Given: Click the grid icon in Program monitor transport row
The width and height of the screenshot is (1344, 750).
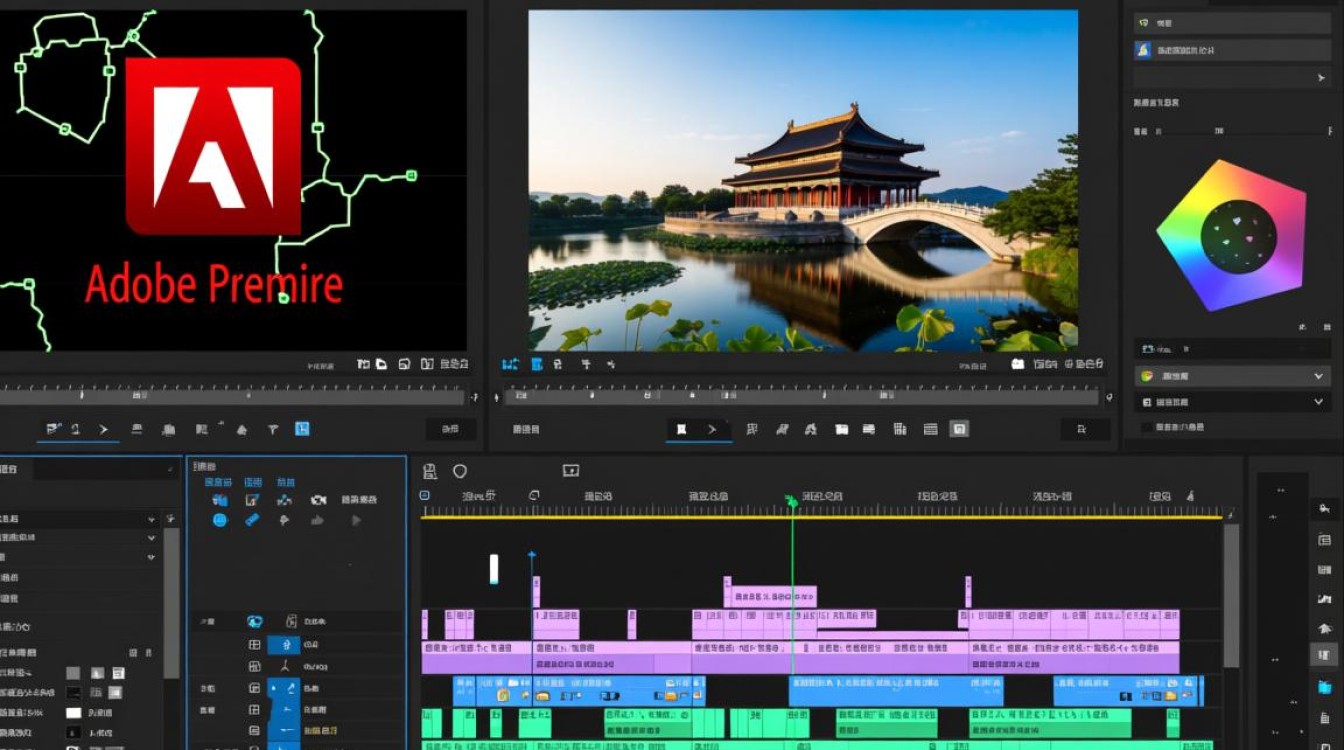Looking at the screenshot, I should point(900,429).
